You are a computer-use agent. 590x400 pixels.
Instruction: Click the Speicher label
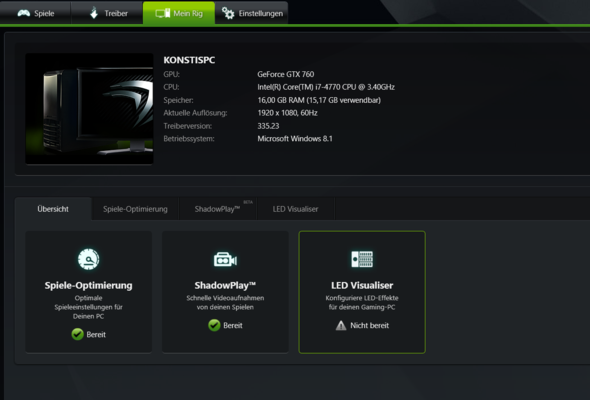[178, 100]
